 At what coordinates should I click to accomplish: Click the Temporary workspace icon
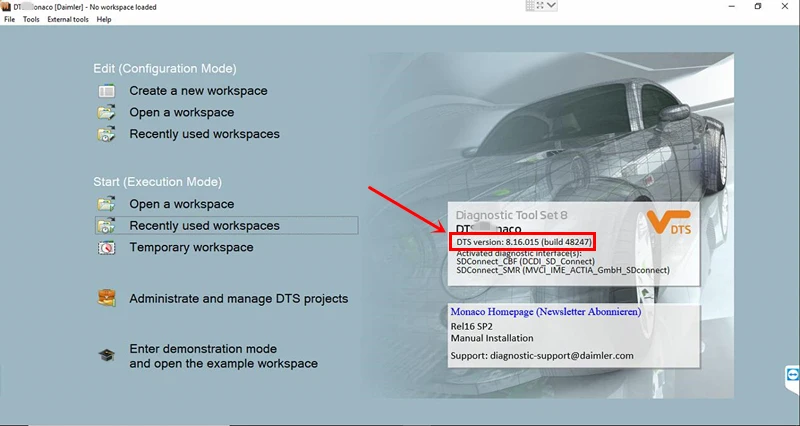(x=107, y=247)
